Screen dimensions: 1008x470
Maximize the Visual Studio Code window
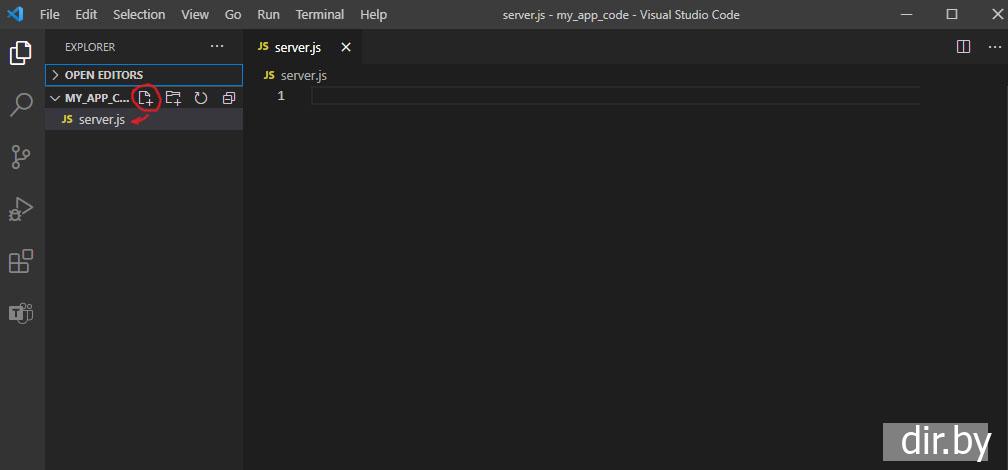952,14
